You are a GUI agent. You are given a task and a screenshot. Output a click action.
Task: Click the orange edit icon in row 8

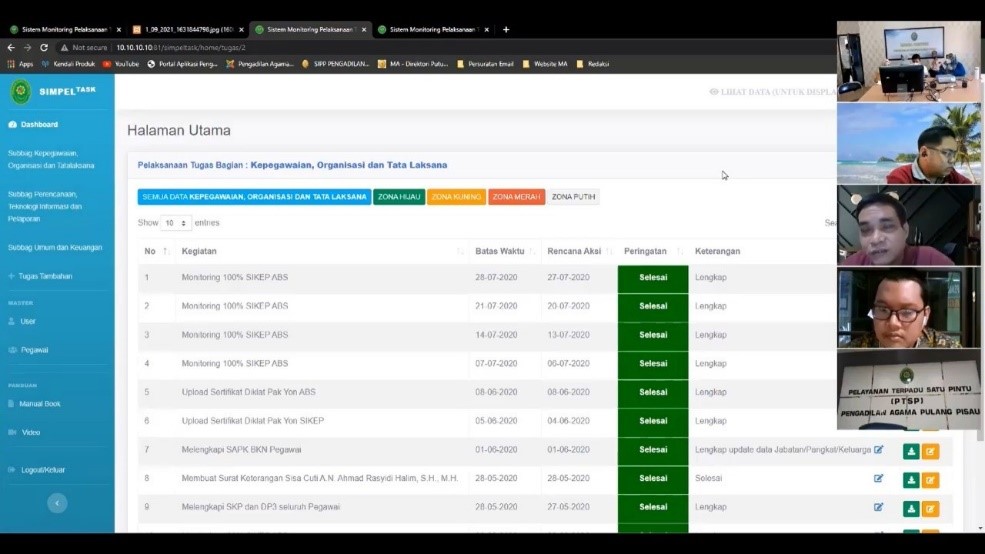point(931,480)
